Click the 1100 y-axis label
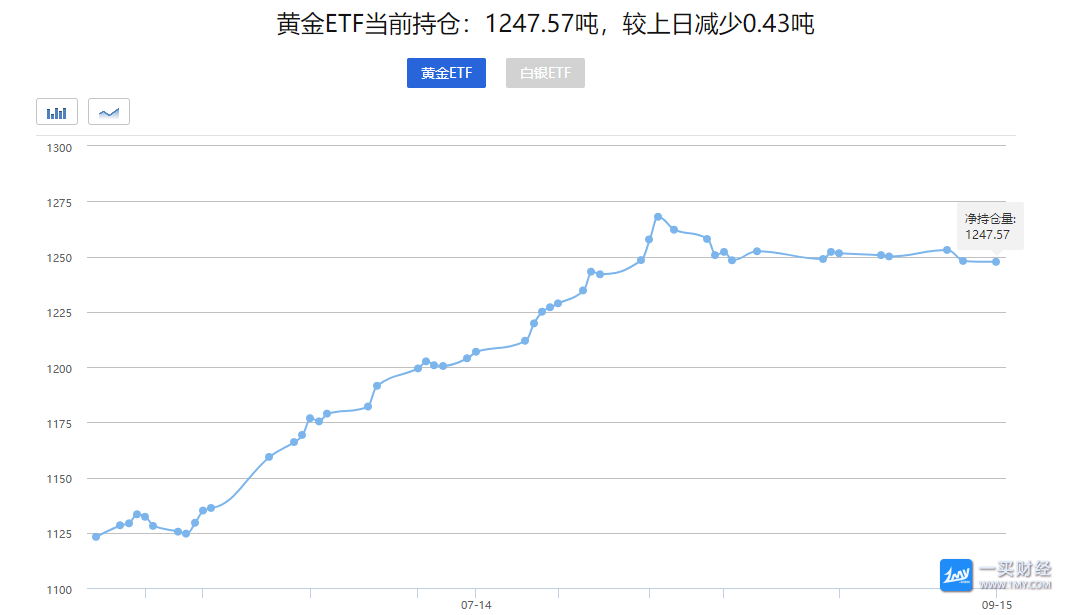1070x615 pixels. [59, 590]
